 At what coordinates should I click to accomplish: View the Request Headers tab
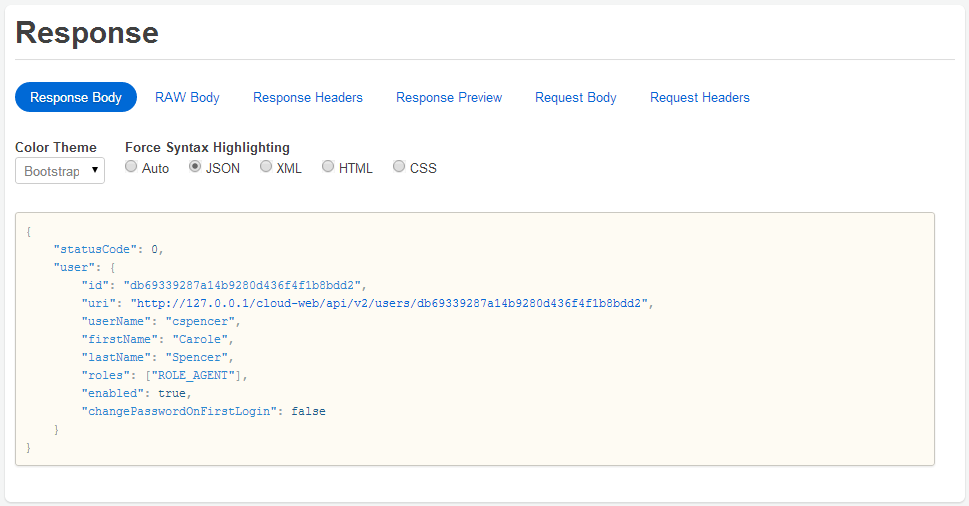(700, 97)
